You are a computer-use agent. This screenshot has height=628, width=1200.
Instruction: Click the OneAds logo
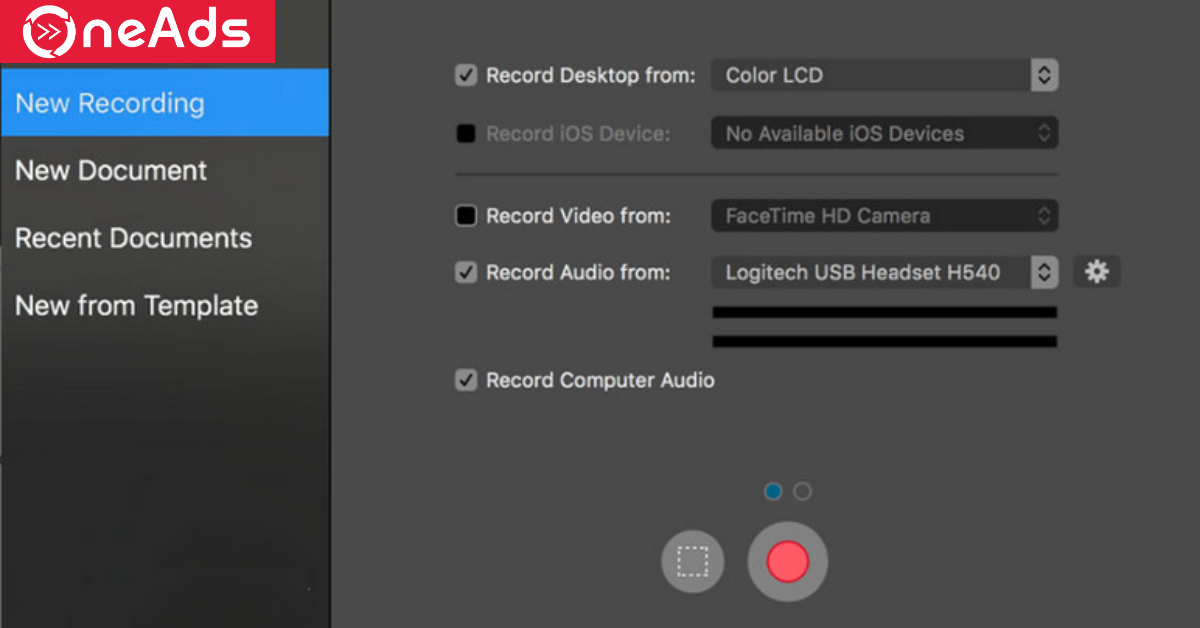click(137, 31)
